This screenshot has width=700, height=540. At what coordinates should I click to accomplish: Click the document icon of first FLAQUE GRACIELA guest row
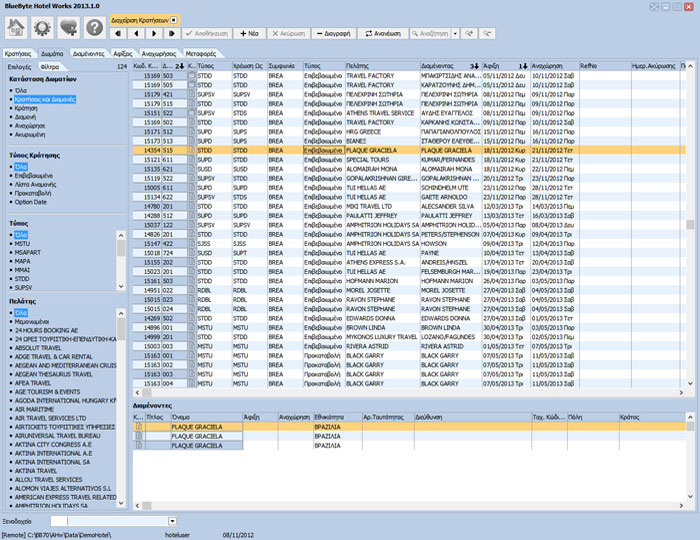(x=139, y=427)
